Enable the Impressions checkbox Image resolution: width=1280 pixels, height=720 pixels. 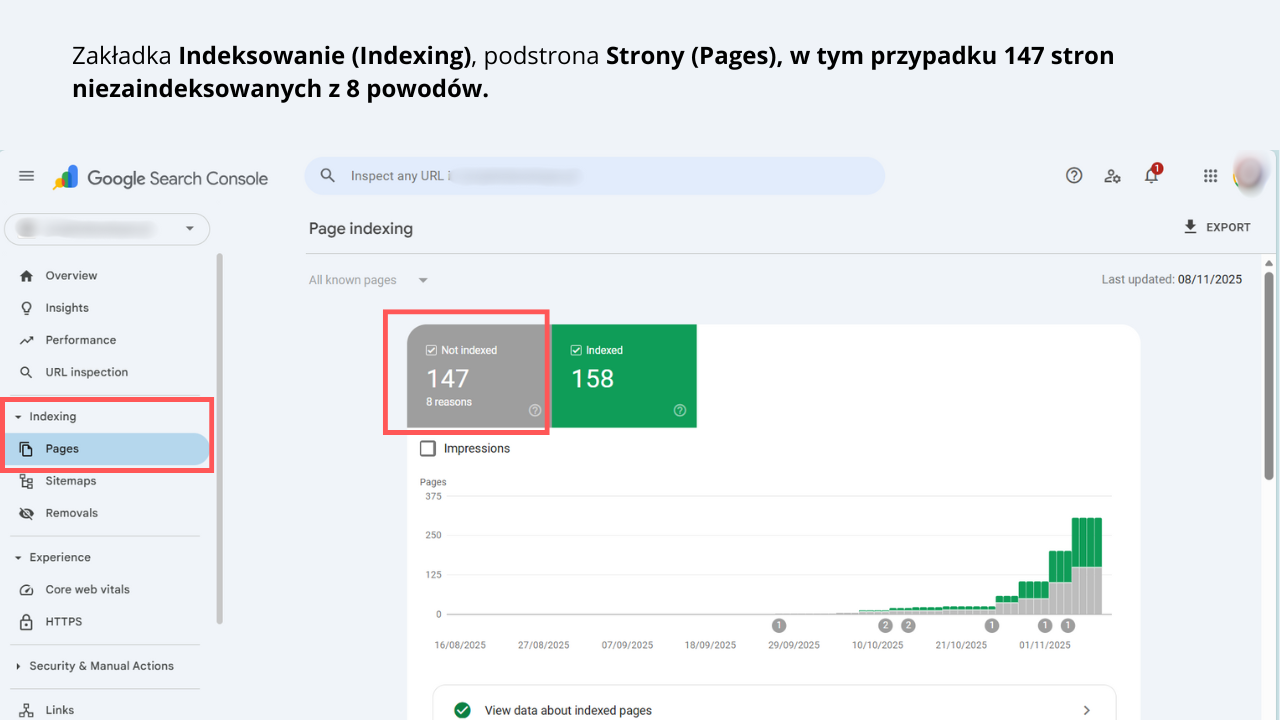tap(429, 448)
